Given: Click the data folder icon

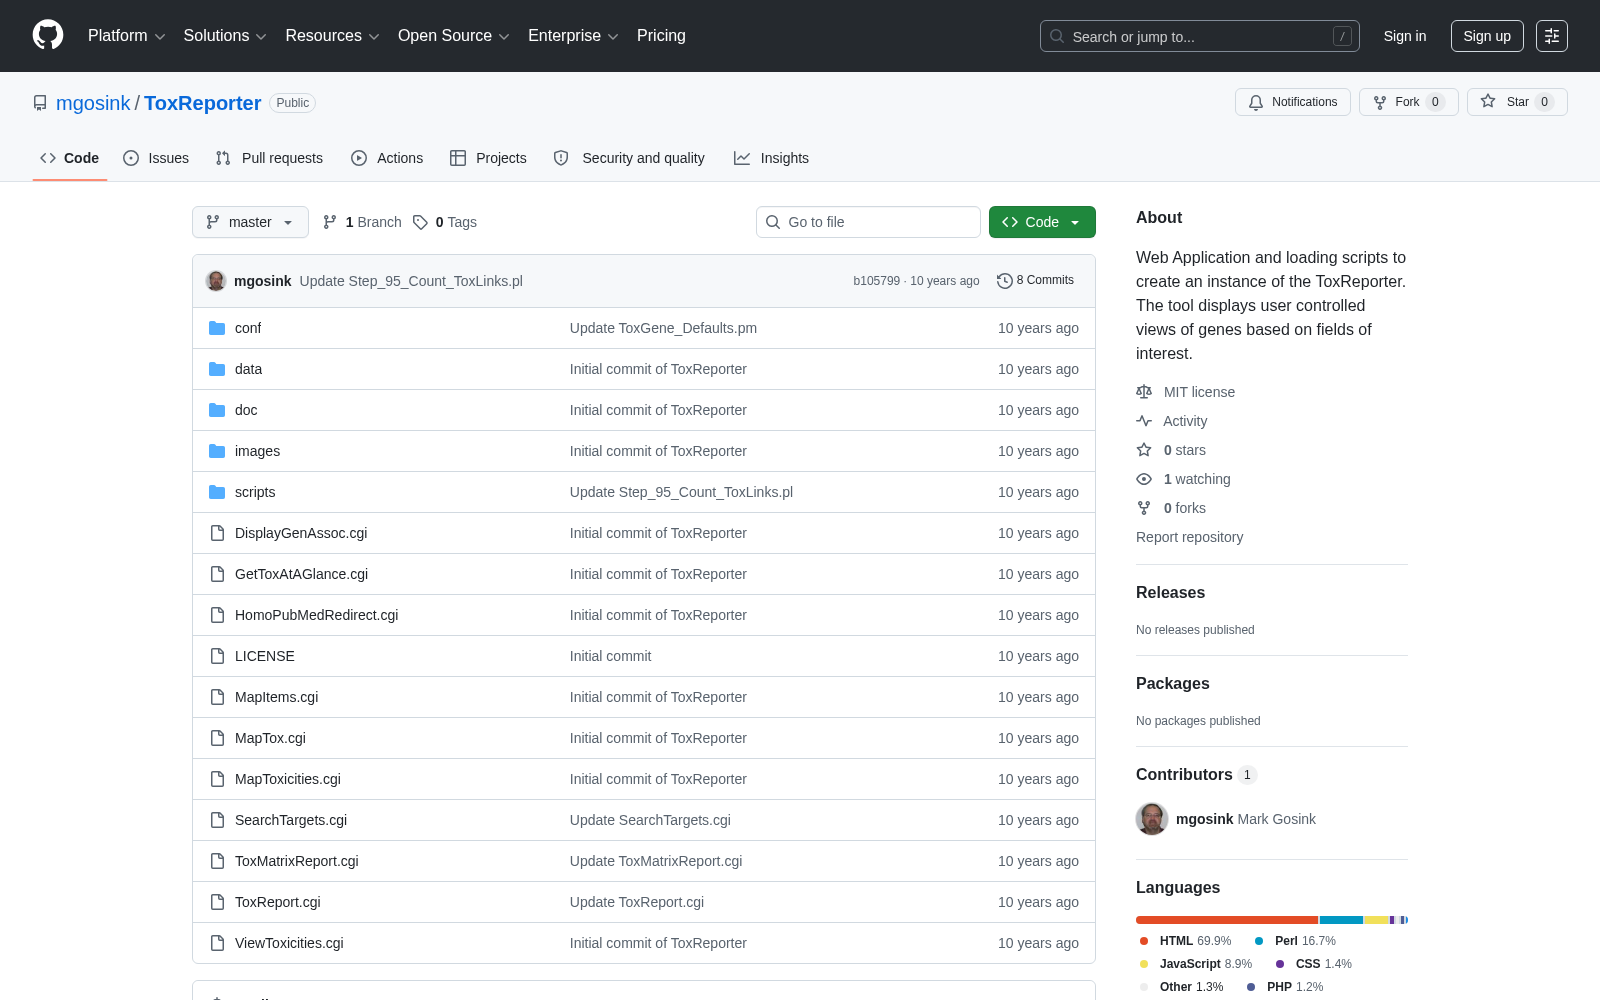Looking at the screenshot, I should tap(217, 369).
